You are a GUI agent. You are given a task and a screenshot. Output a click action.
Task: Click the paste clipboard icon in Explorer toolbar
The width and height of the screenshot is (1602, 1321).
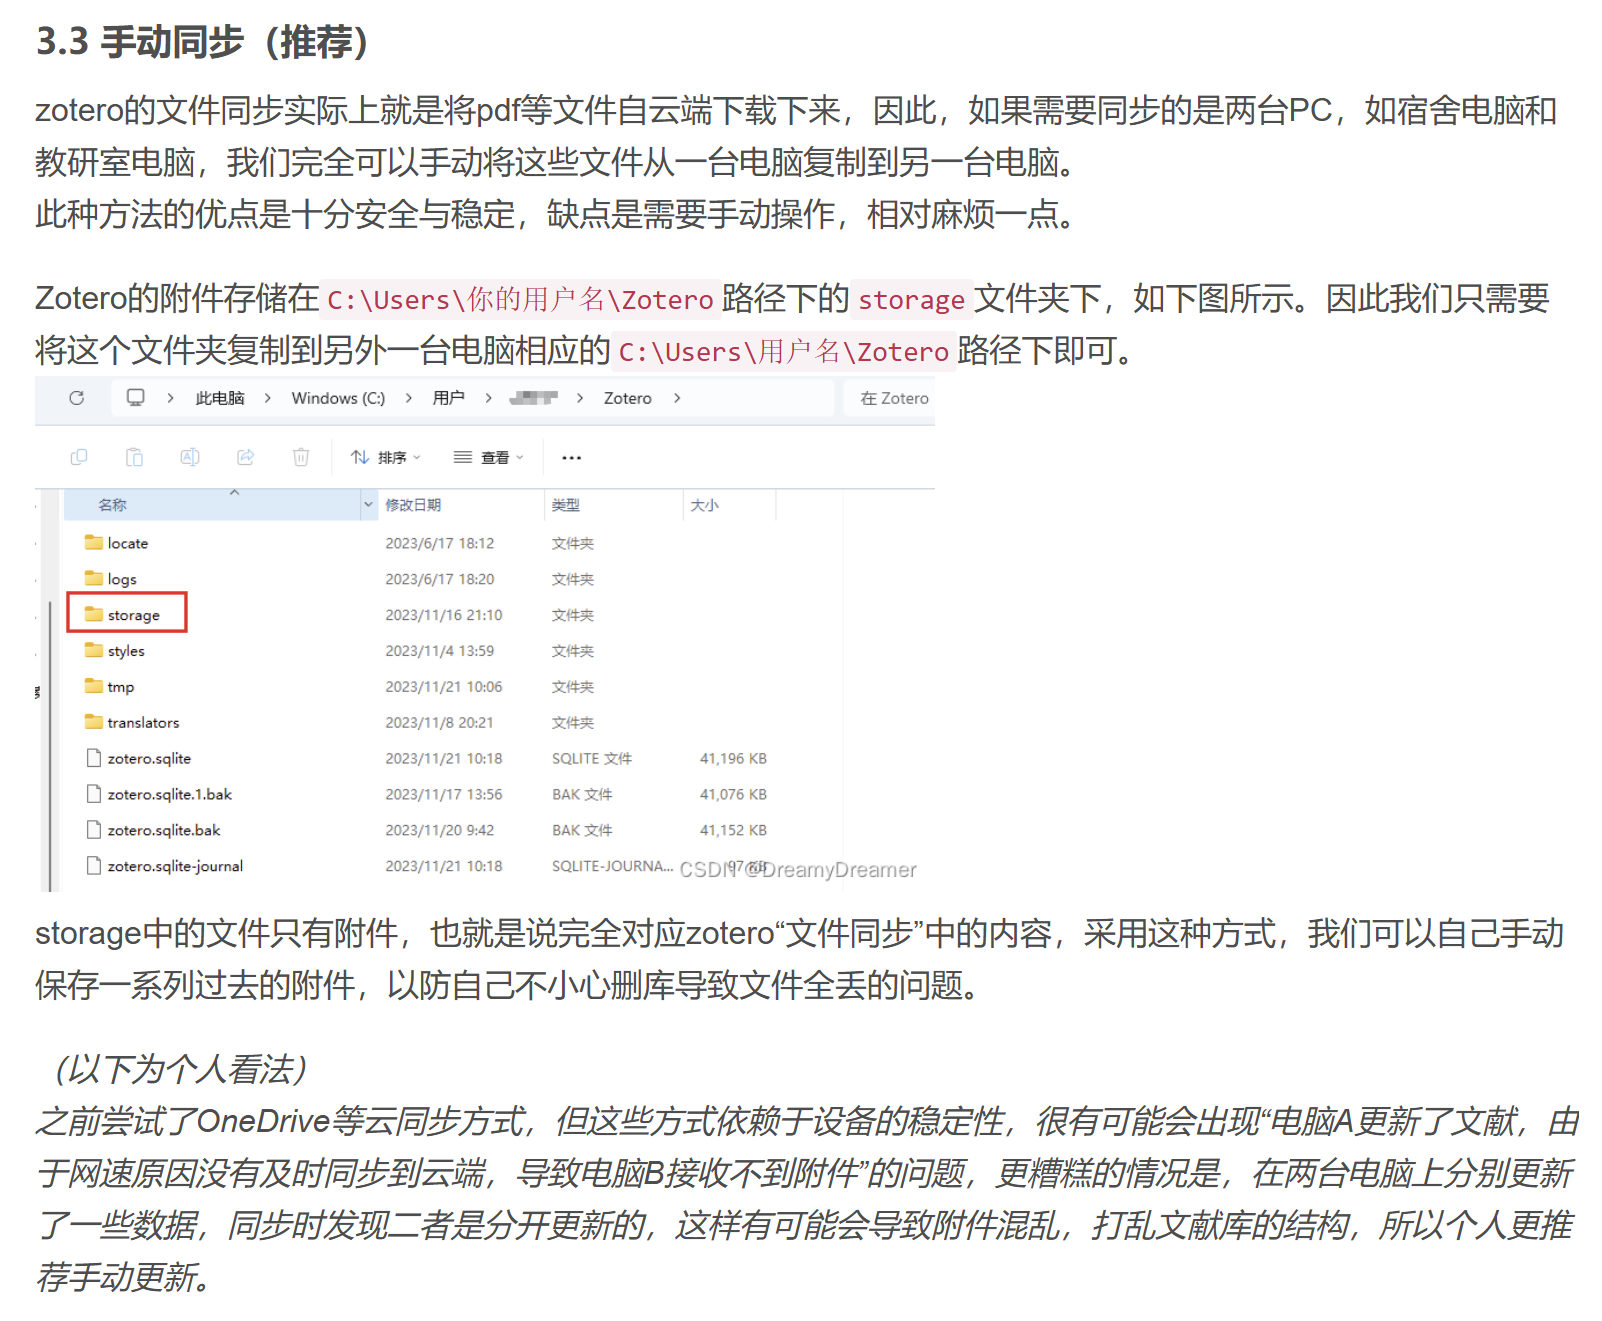pos(134,457)
